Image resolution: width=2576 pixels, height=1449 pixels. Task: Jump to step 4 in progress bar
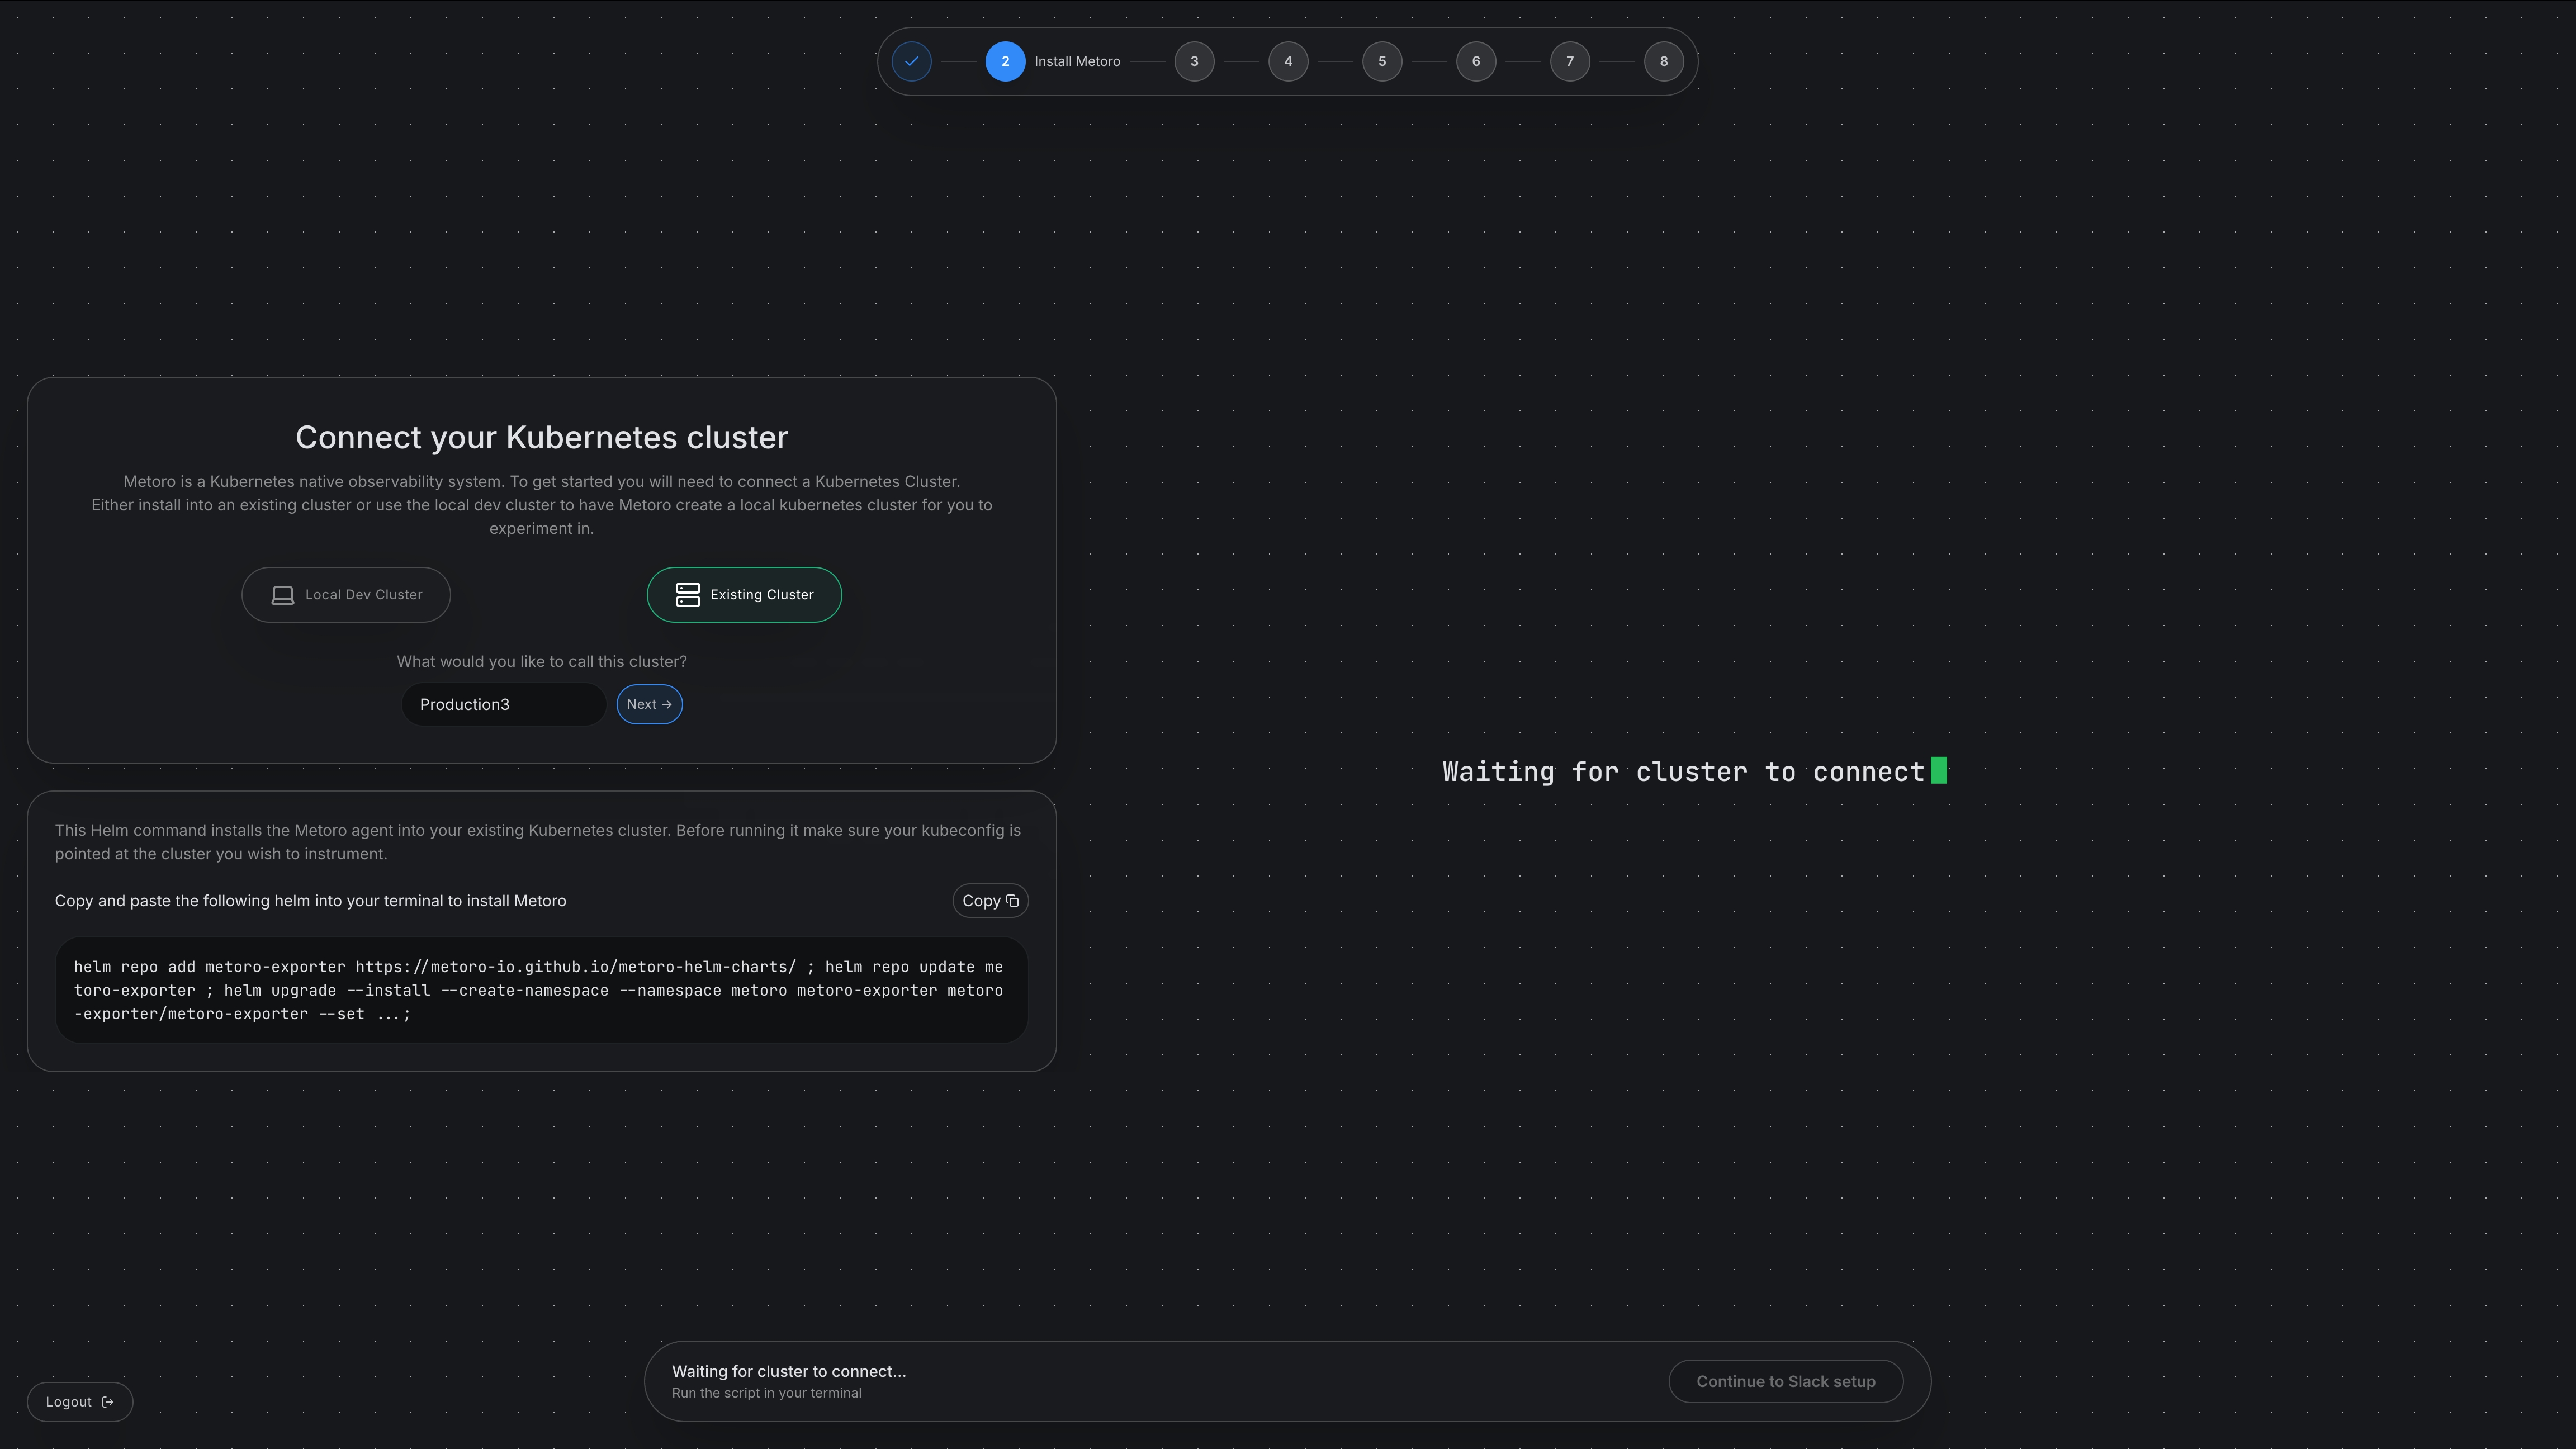point(1288,61)
